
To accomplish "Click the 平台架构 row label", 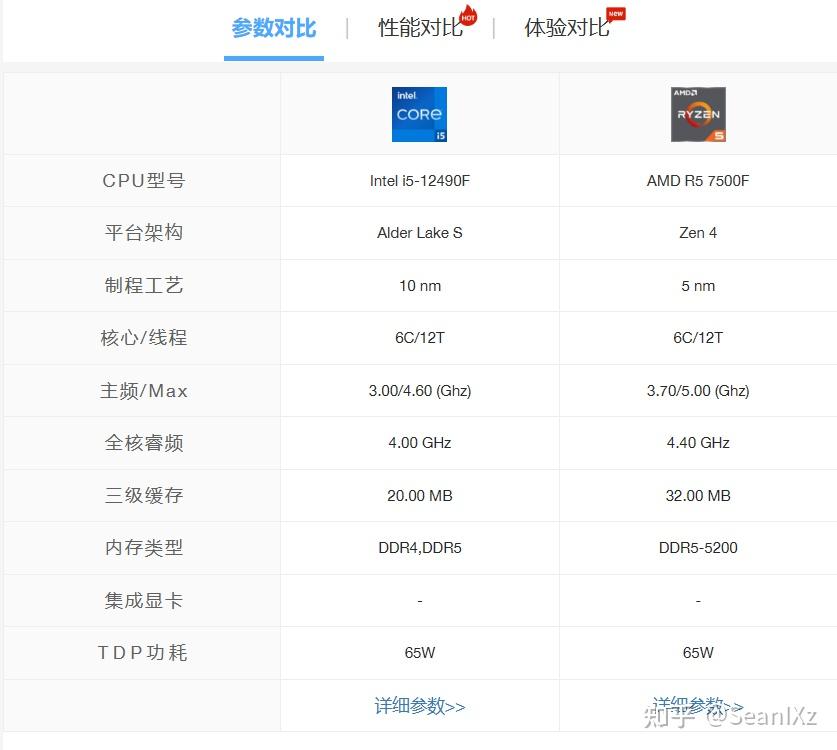I will [144, 233].
